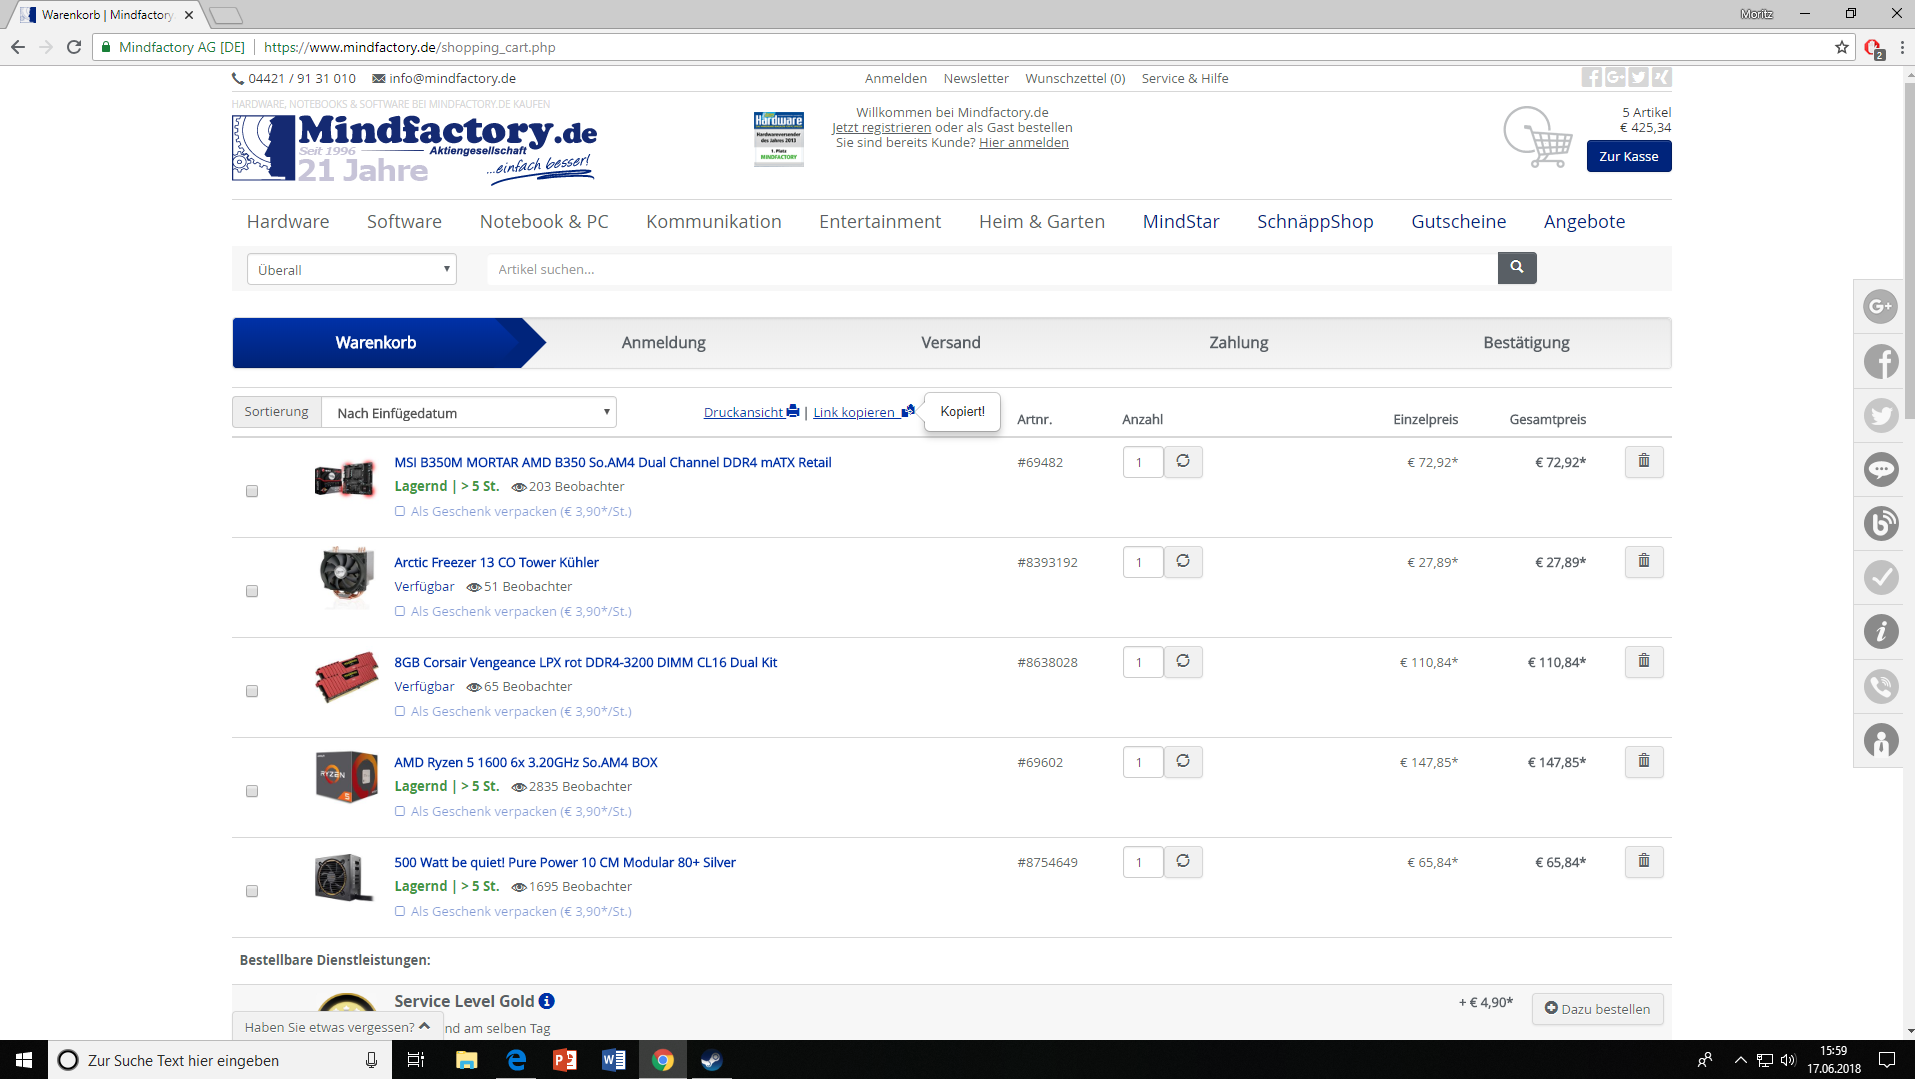The image size is (1915, 1079).
Task: Expand 'Haben Sie etwas vergessen?' panel
Action: (x=338, y=1026)
